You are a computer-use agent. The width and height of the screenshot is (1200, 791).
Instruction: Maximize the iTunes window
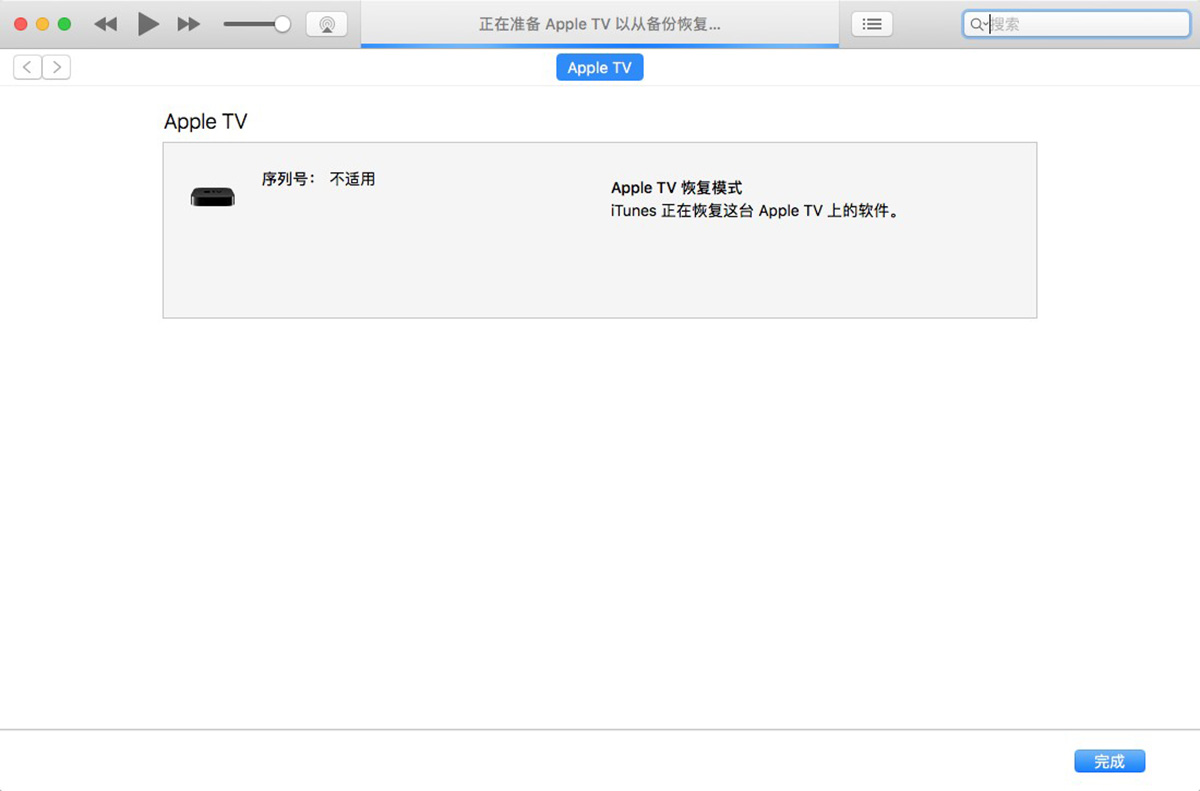click(64, 24)
